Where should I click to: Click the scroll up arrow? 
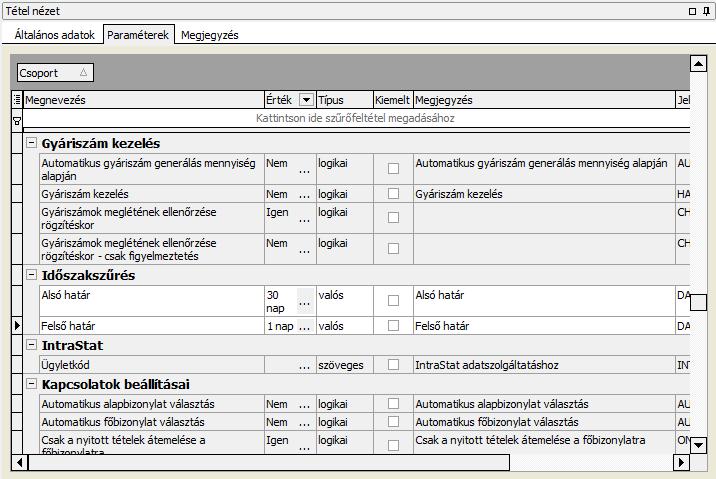click(x=698, y=63)
